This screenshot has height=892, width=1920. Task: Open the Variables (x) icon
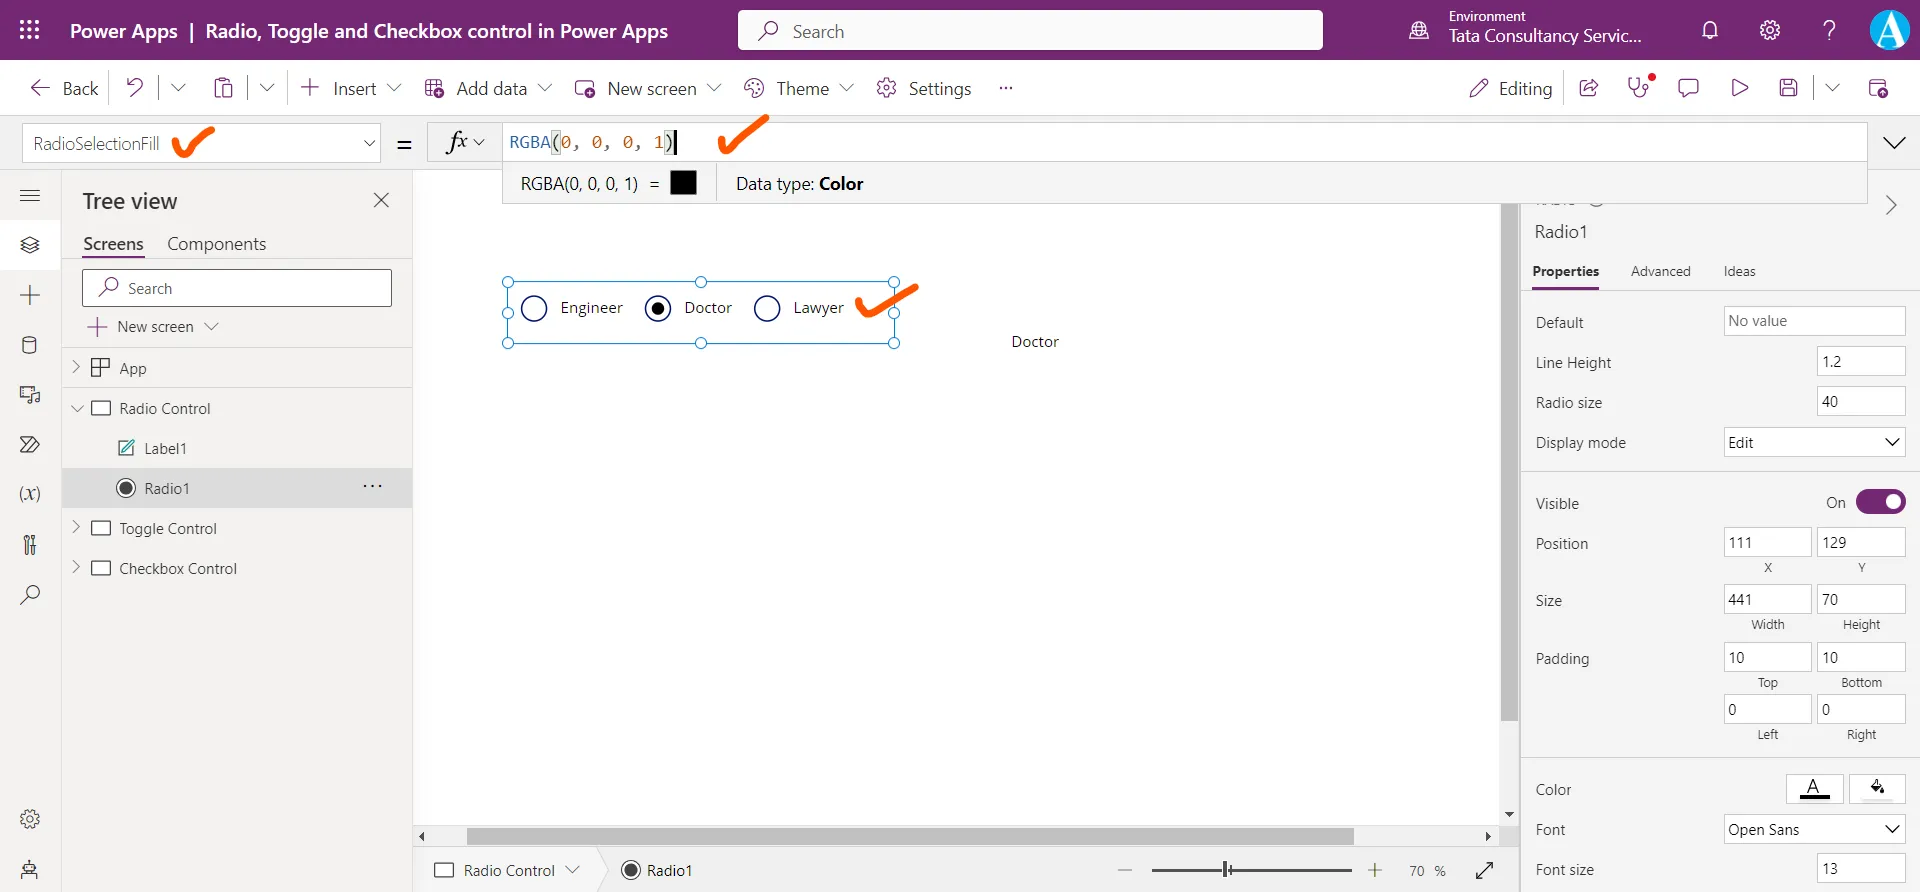pyautogui.click(x=30, y=494)
